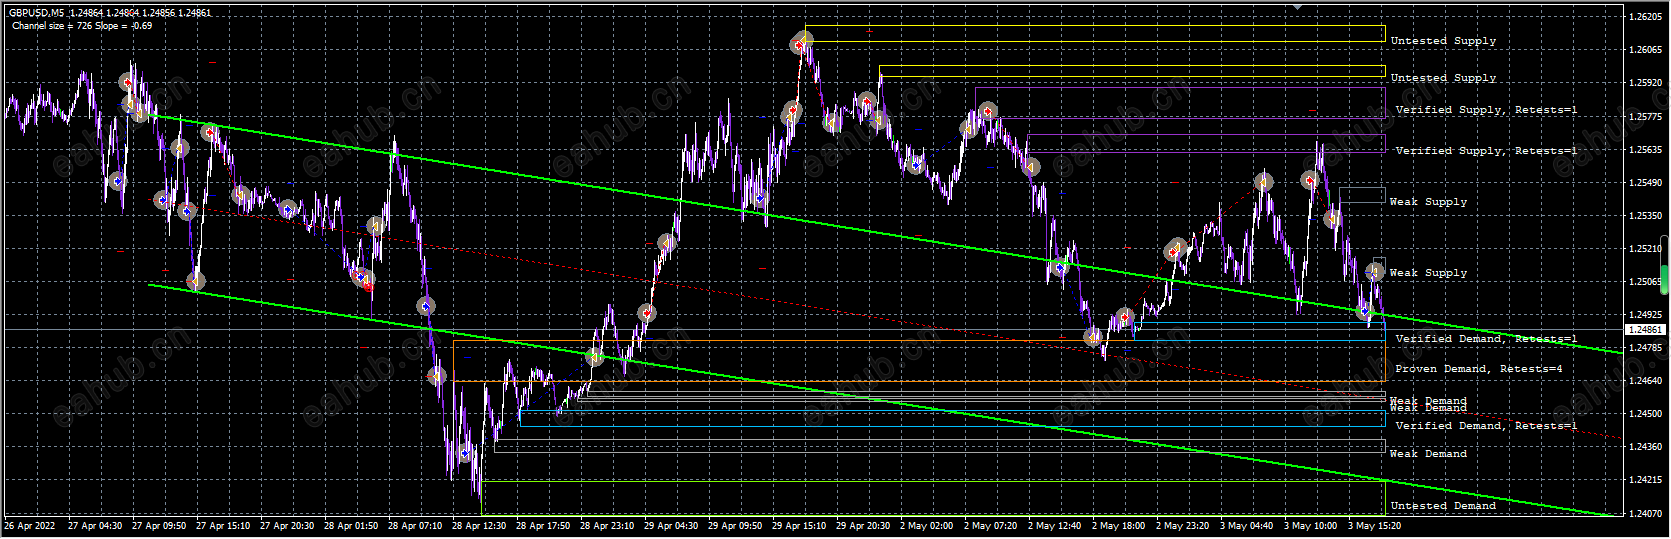This screenshot has width=1671, height=539.
Task: Click the 28 Apr 07:10 time label
Action: coord(415,526)
